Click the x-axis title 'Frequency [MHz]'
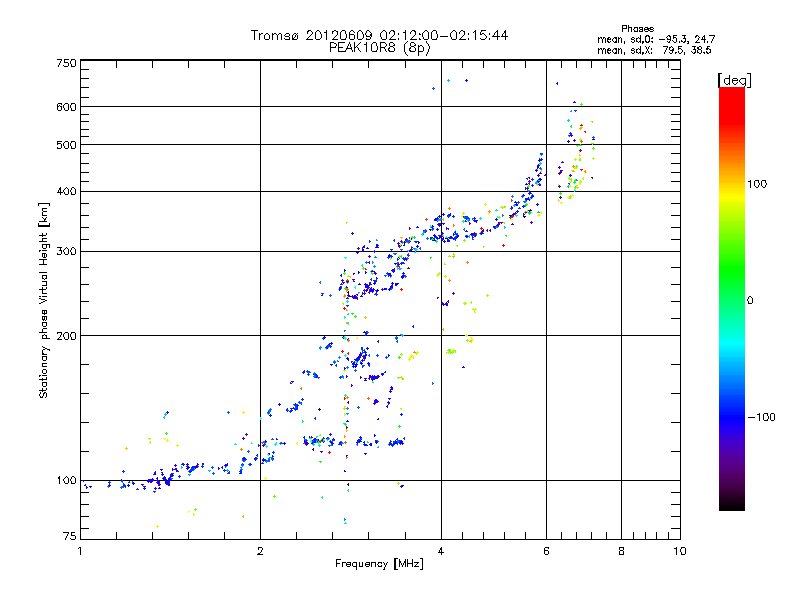This screenshot has height=600, width=800. click(x=379, y=564)
